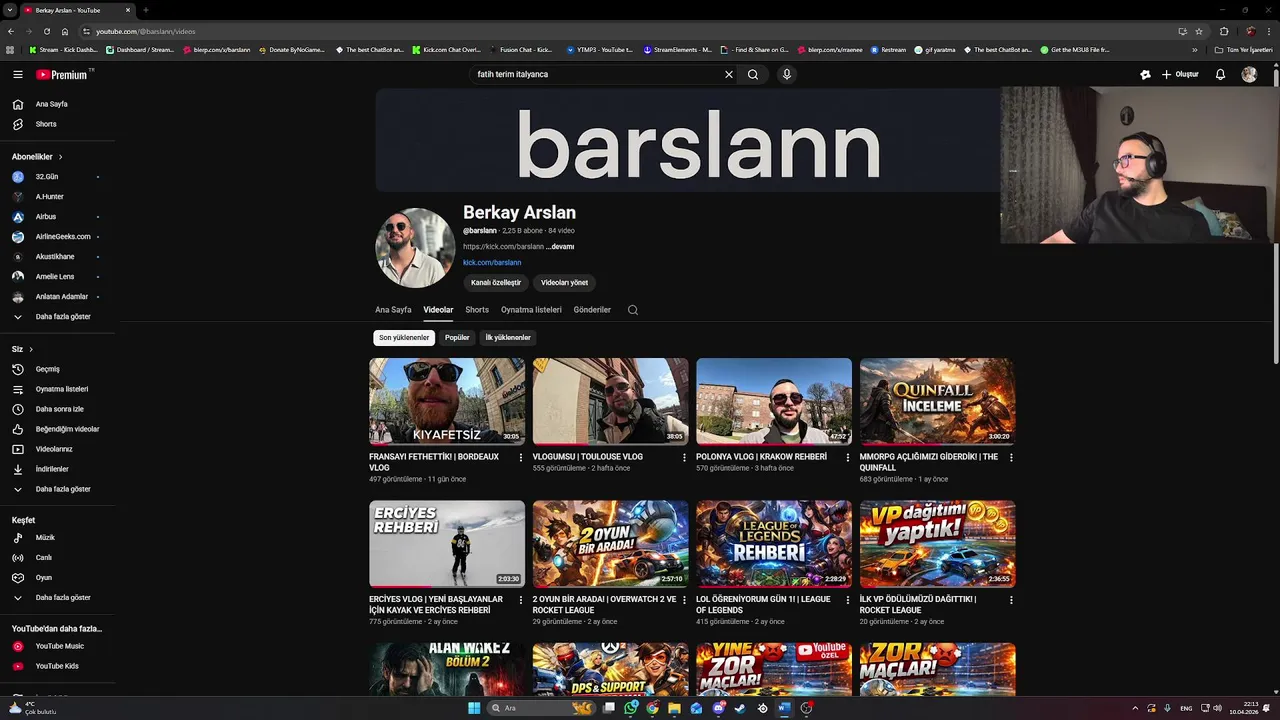This screenshot has width=1280, height=720.
Task: Open LOL ÖĞRENİYORUM GÜN 1 video title
Action: (763, 604)
